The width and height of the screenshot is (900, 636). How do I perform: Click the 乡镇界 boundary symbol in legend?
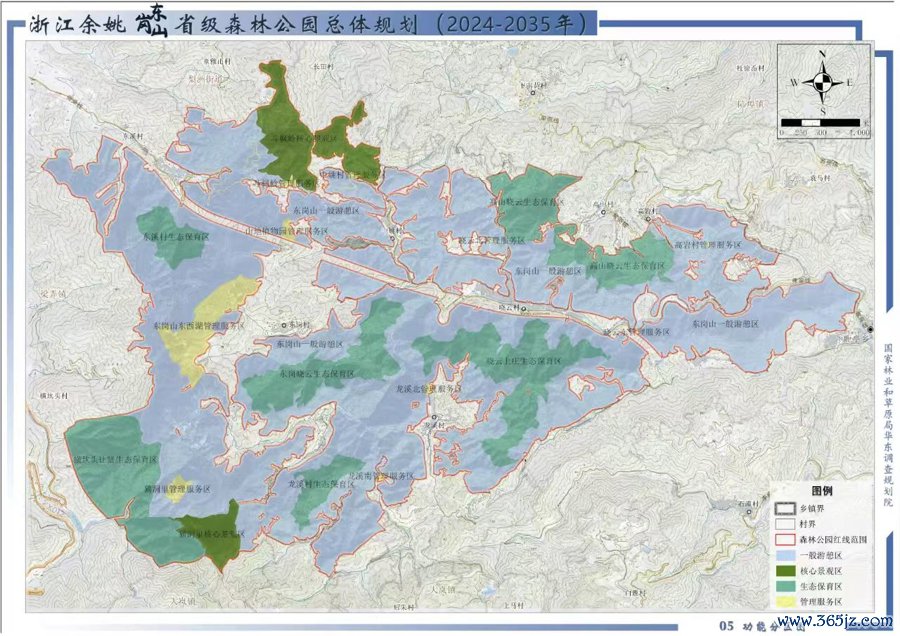[x=783, y=509]
